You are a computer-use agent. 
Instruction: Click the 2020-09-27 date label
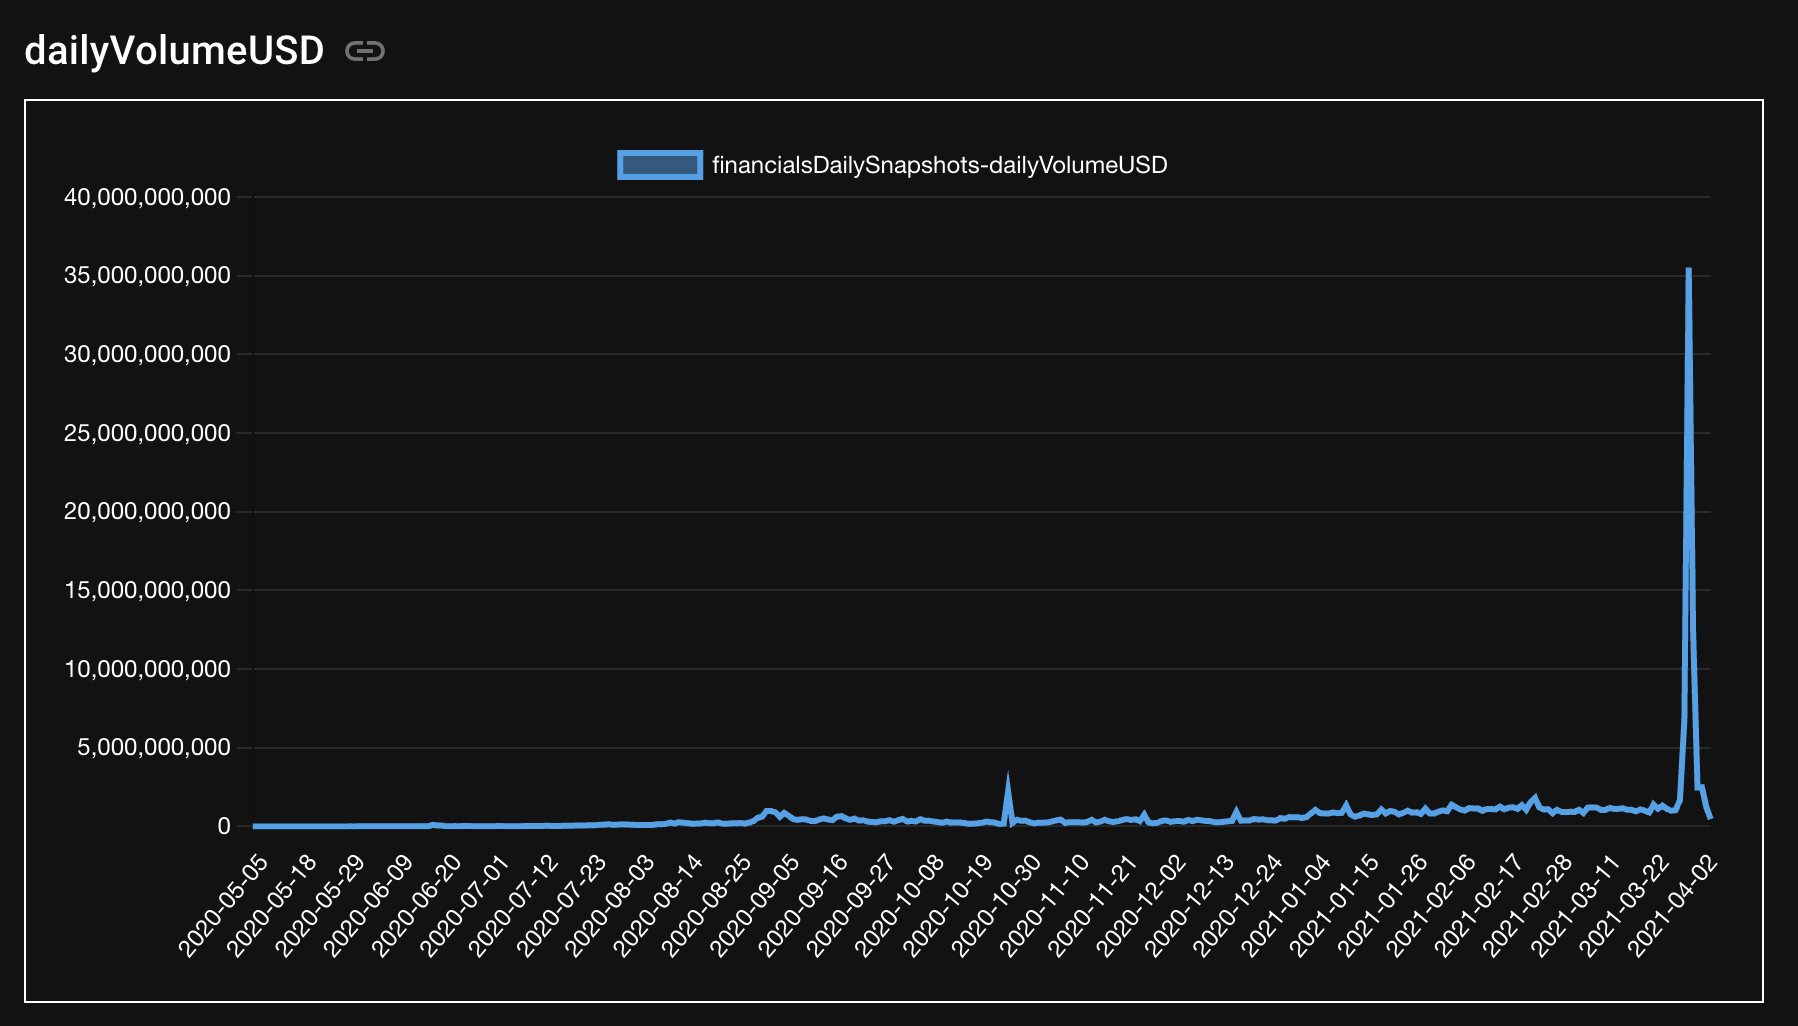coord(851,905)
